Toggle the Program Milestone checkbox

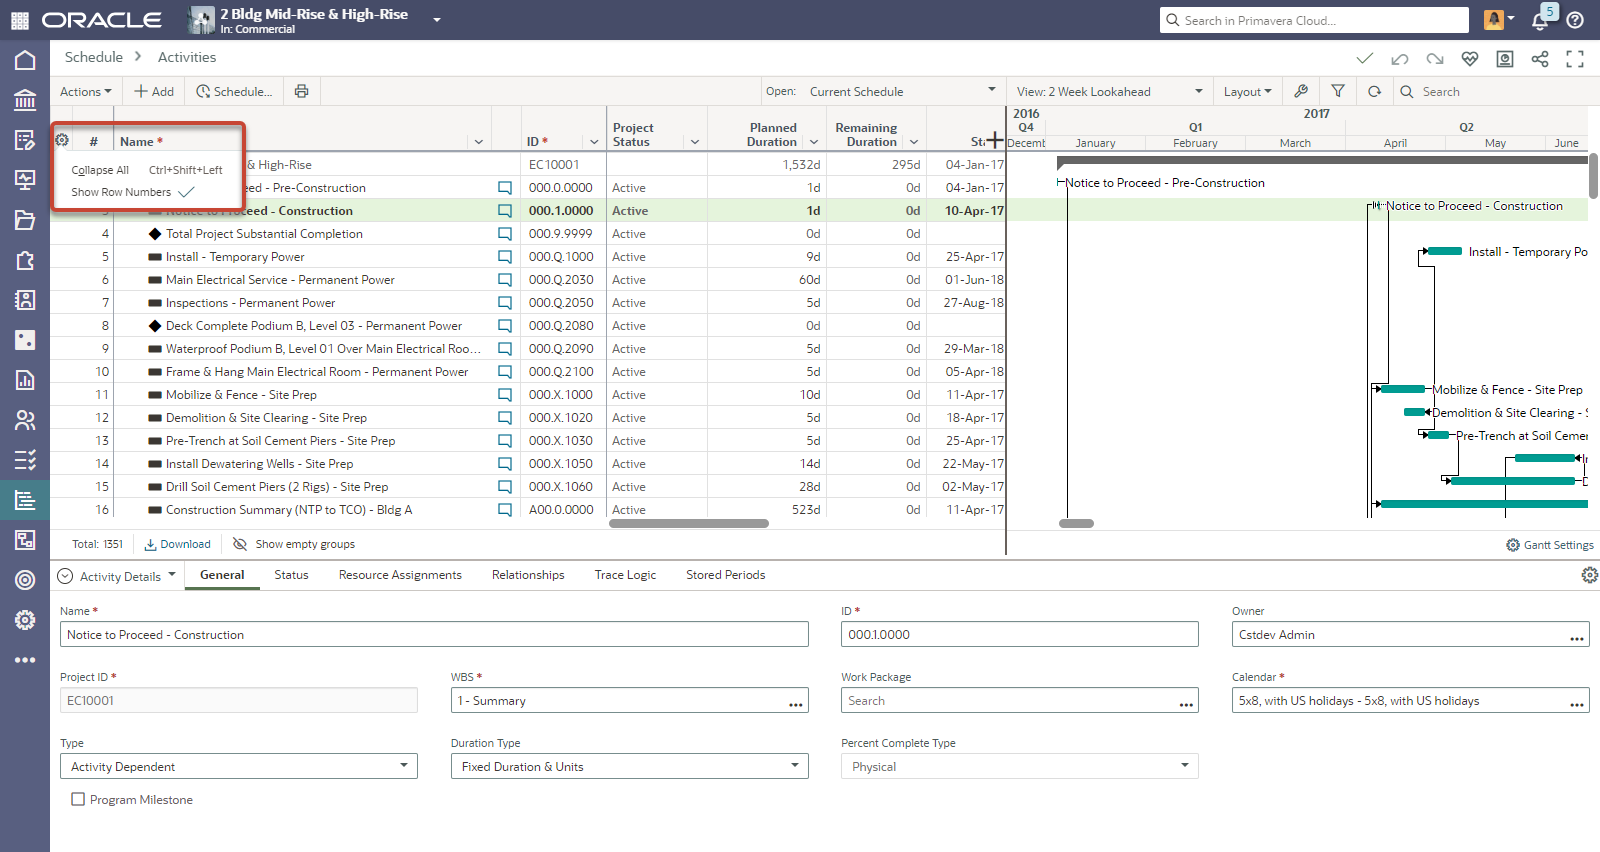pyautogui.click(x=78, y=799)
